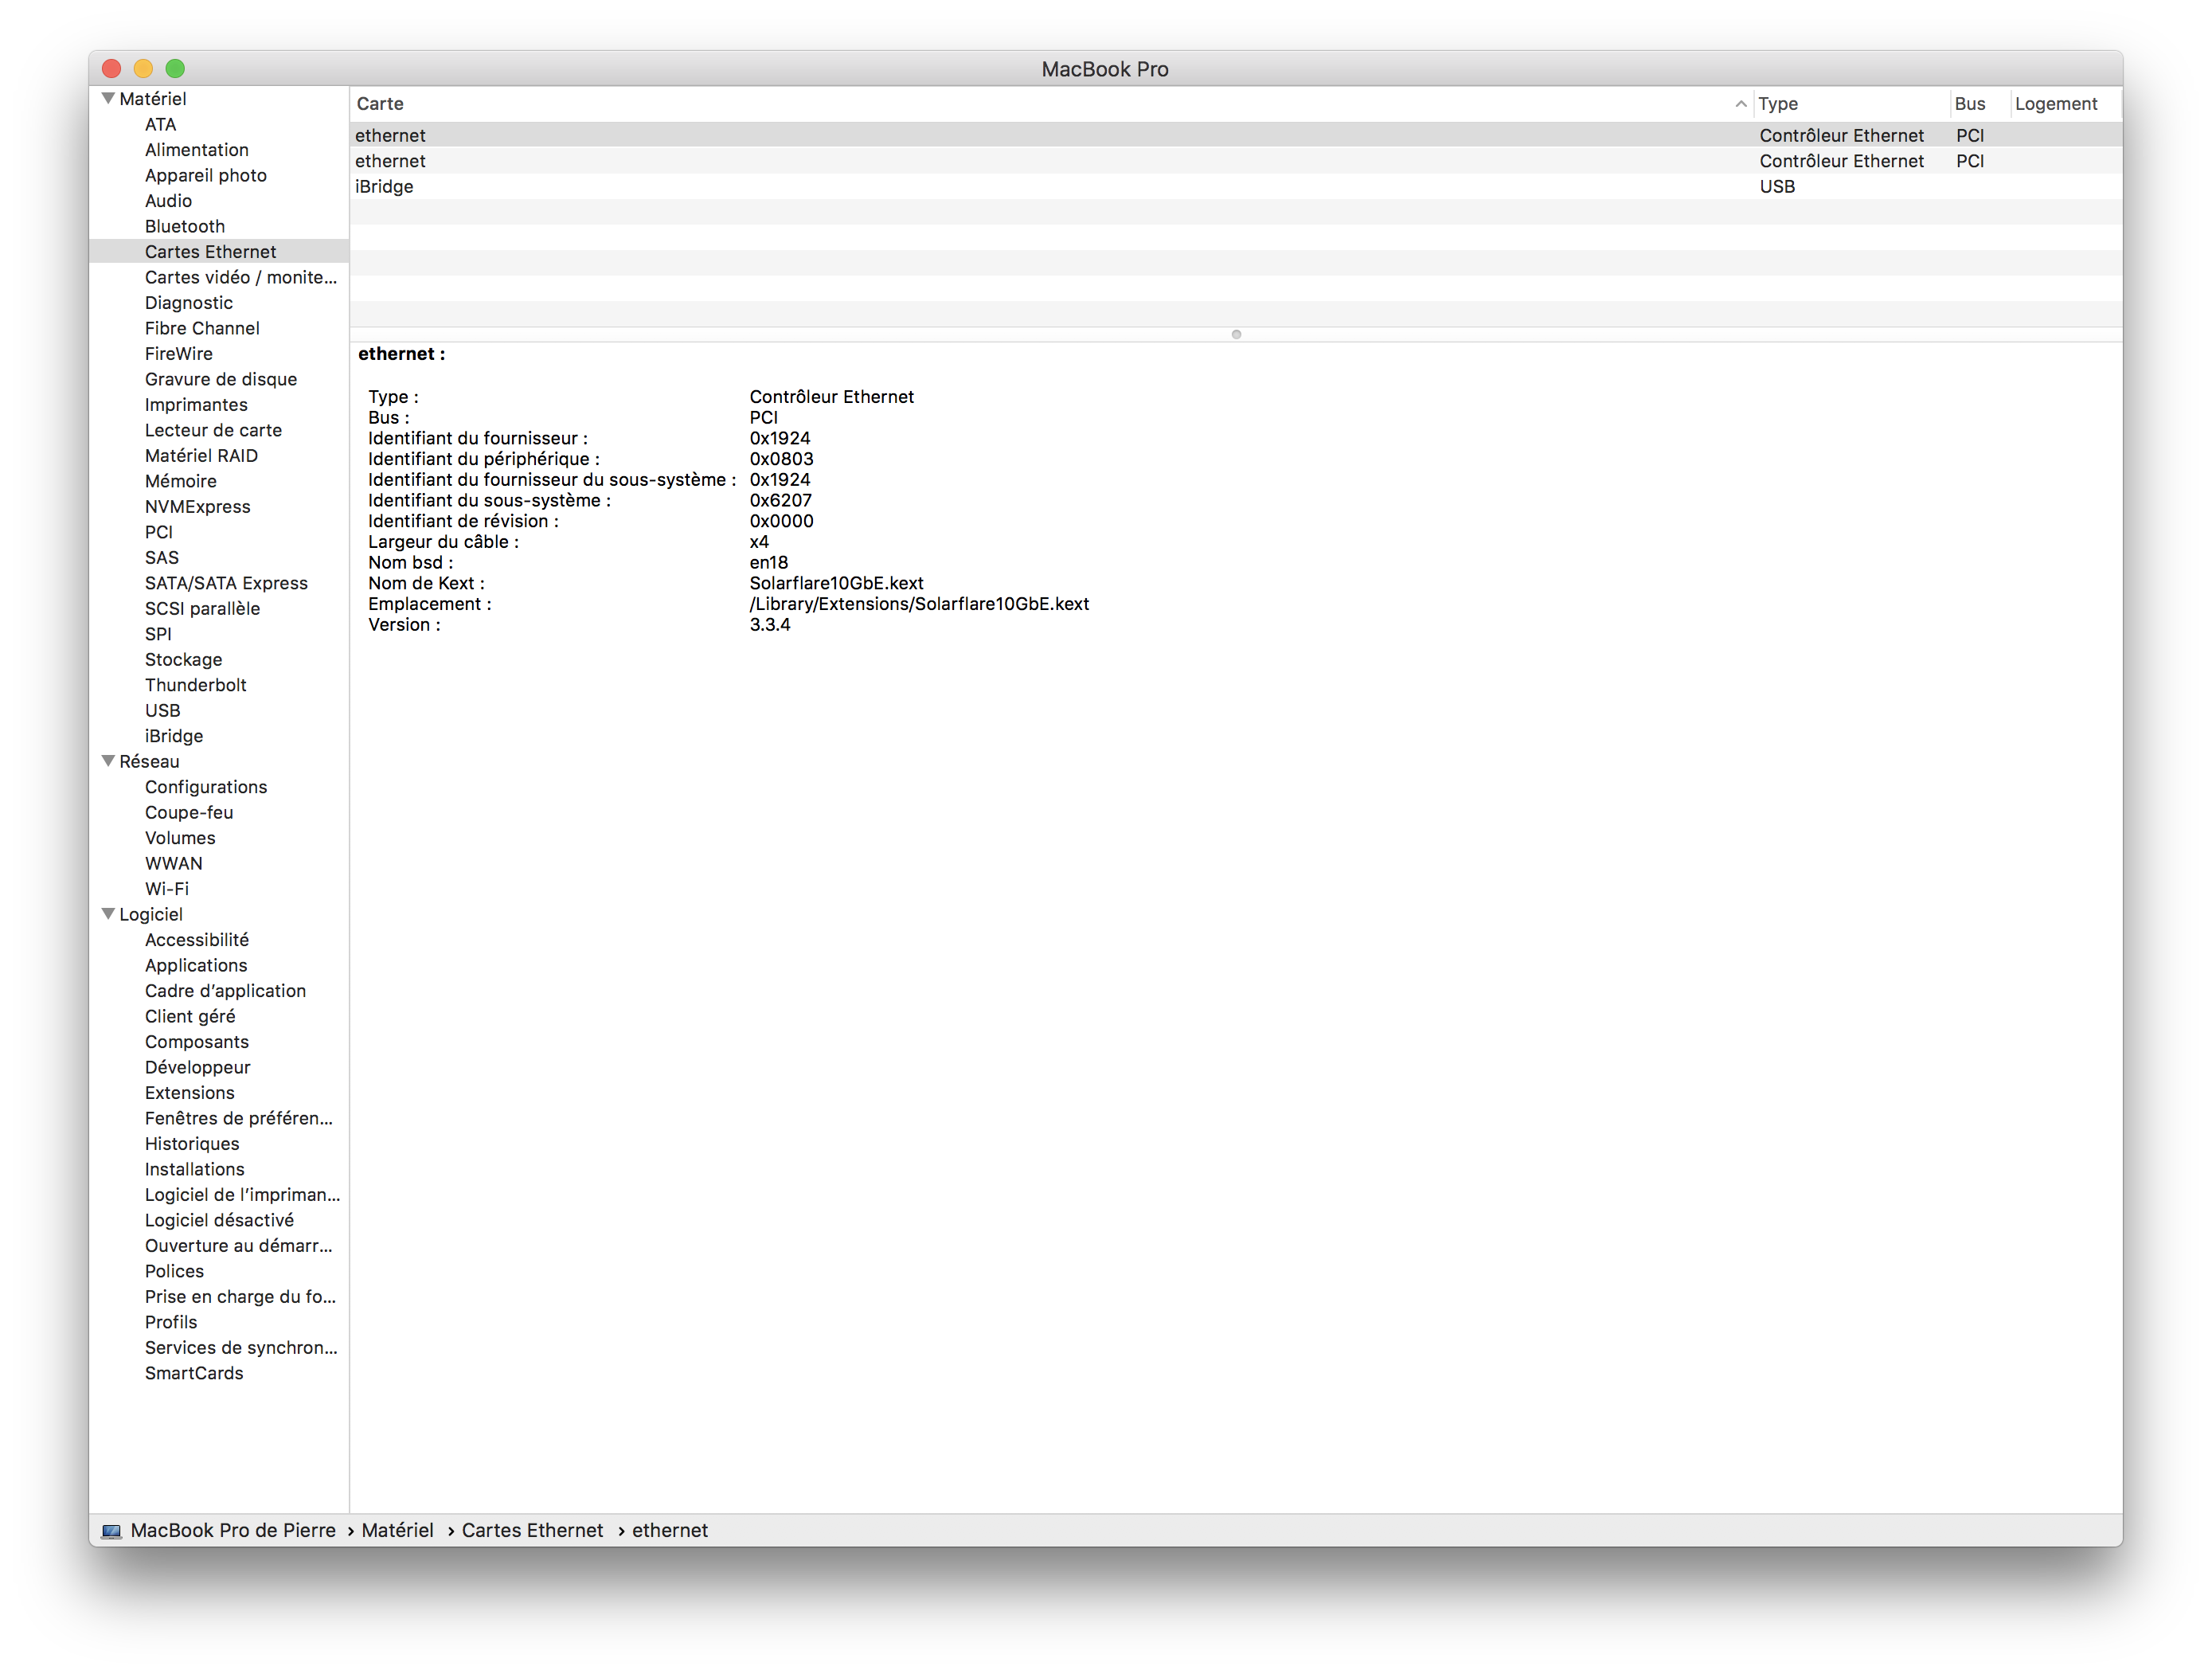Click ethernet in bottom path bar
Screen dimensions: 2212x1674
[x=669, y=1531]
